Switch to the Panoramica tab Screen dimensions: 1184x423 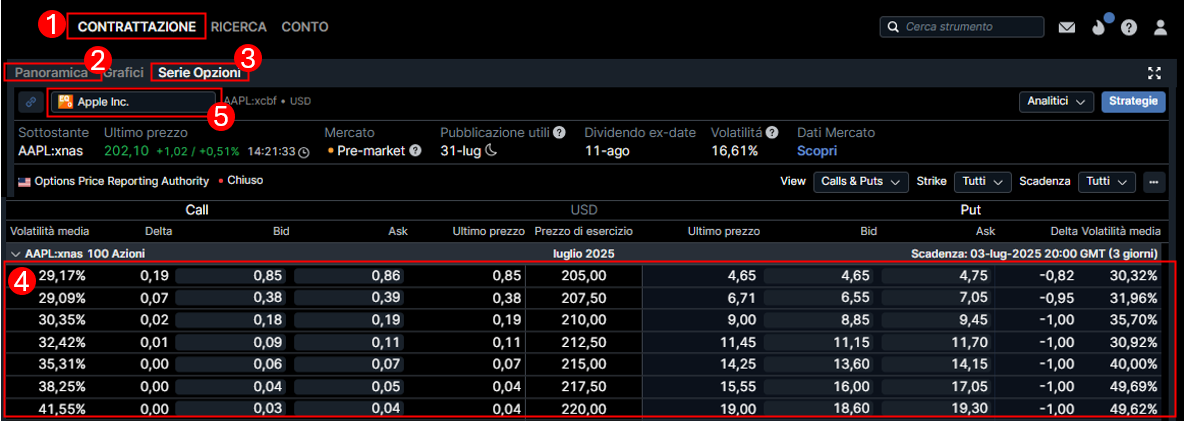pyautogui.click(x=51, y=73)
